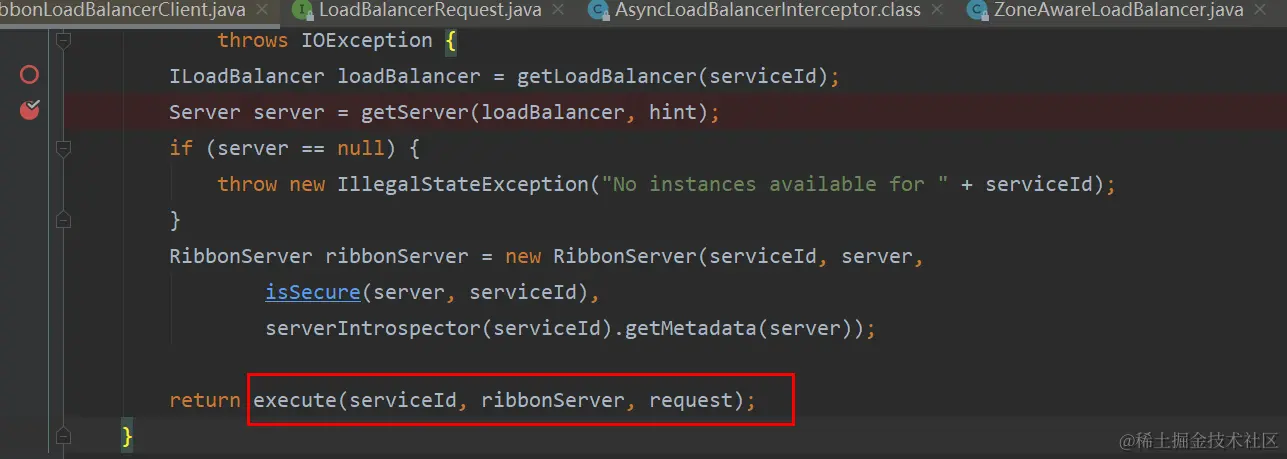1287x459 pixels.
Task: Follow the isSecure method link
Action: (x=312, y=292)
